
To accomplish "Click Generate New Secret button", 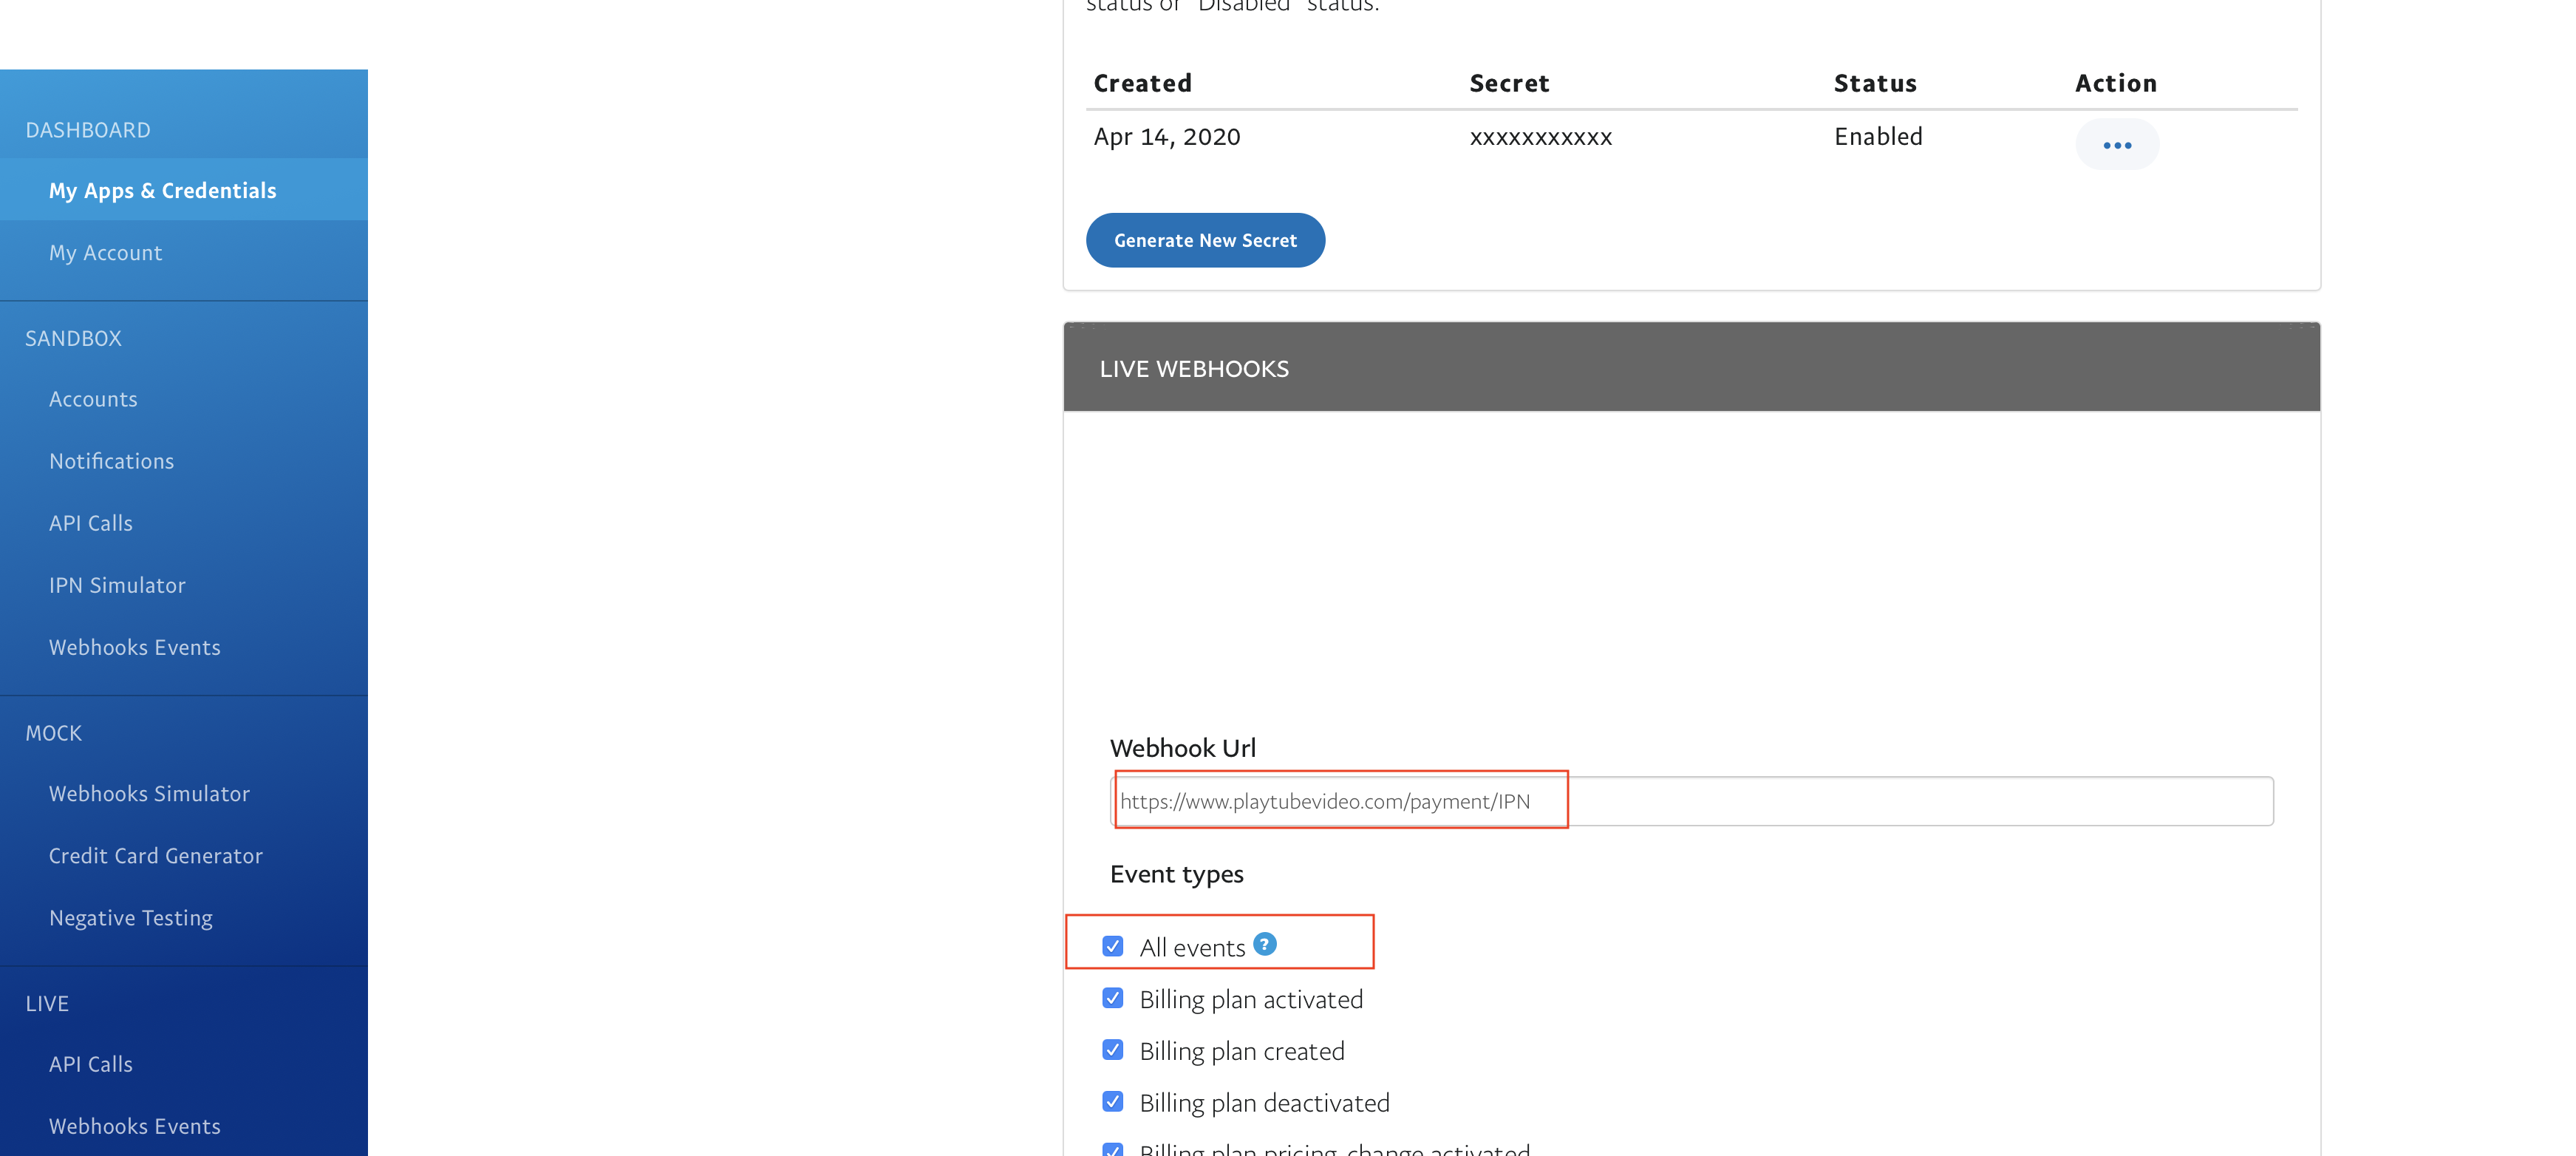I will click(1204, 240).
